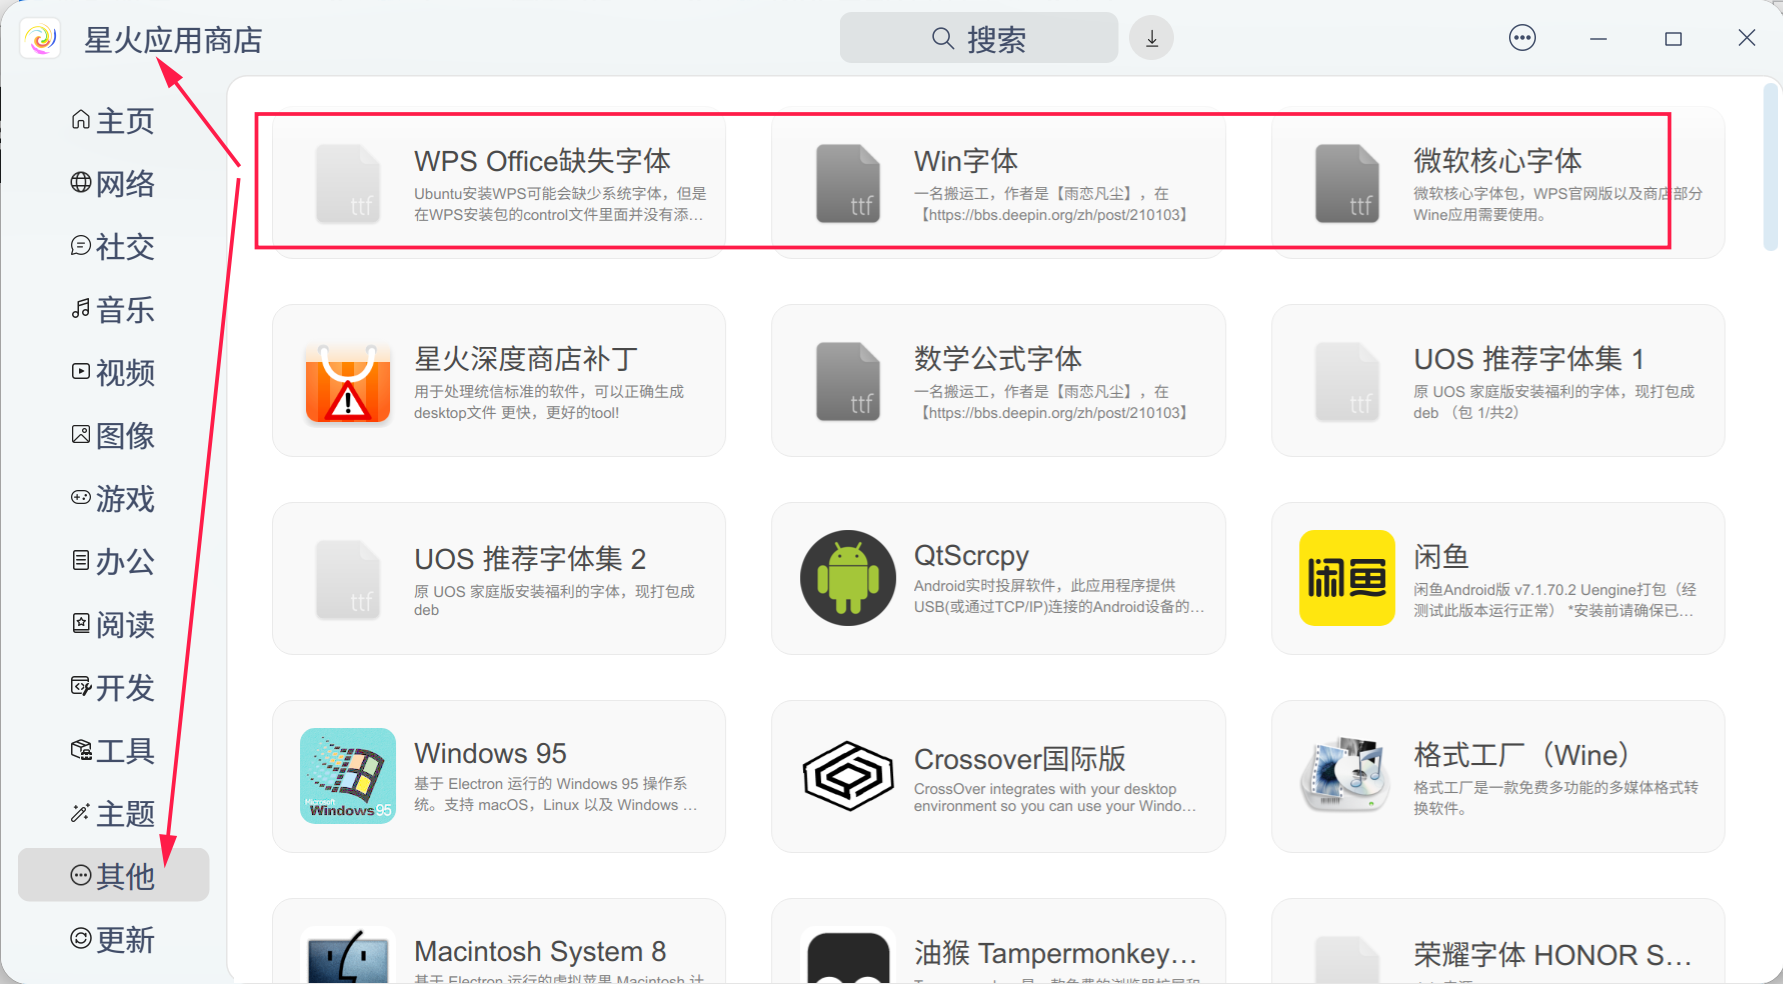Click the Spark Store logo icon
1783x984 pixels.
tap(41, 39)
